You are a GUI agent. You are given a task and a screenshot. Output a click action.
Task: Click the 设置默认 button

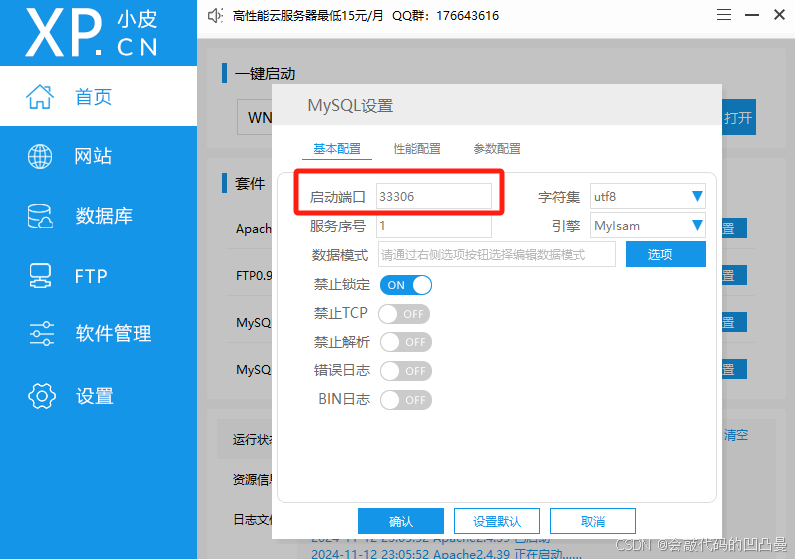pos(497,521)
